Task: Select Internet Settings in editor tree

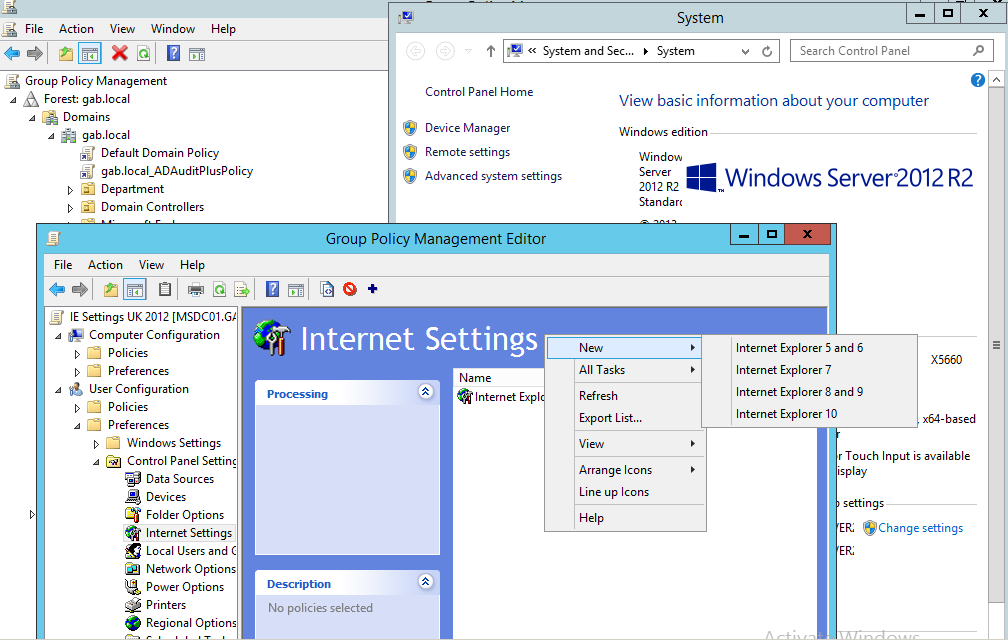Action: [x=188, y=533]
